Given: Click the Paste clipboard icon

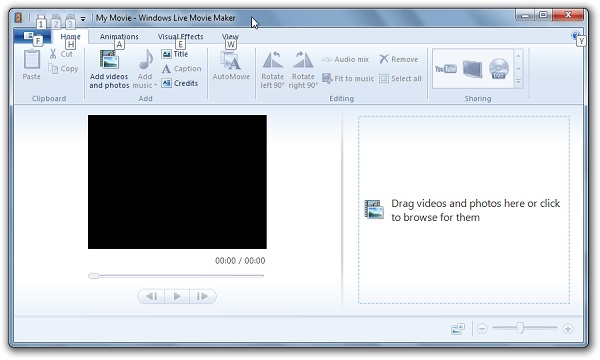Looking at the screenshot, I should (31, 60).
